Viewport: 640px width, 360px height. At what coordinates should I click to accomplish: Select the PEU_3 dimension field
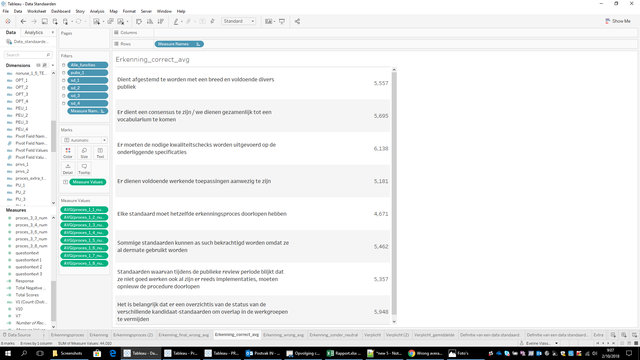22,122
